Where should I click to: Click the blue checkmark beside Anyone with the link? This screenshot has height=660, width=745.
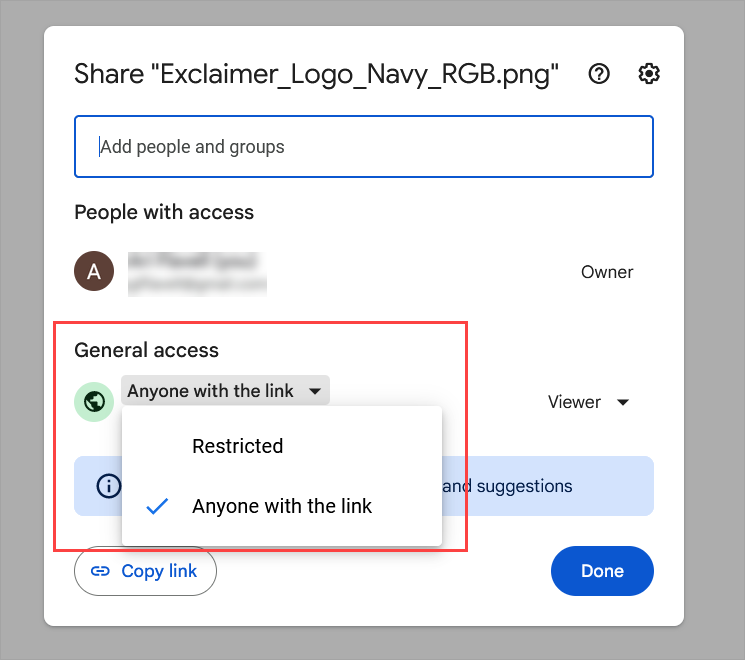[157, 506]
